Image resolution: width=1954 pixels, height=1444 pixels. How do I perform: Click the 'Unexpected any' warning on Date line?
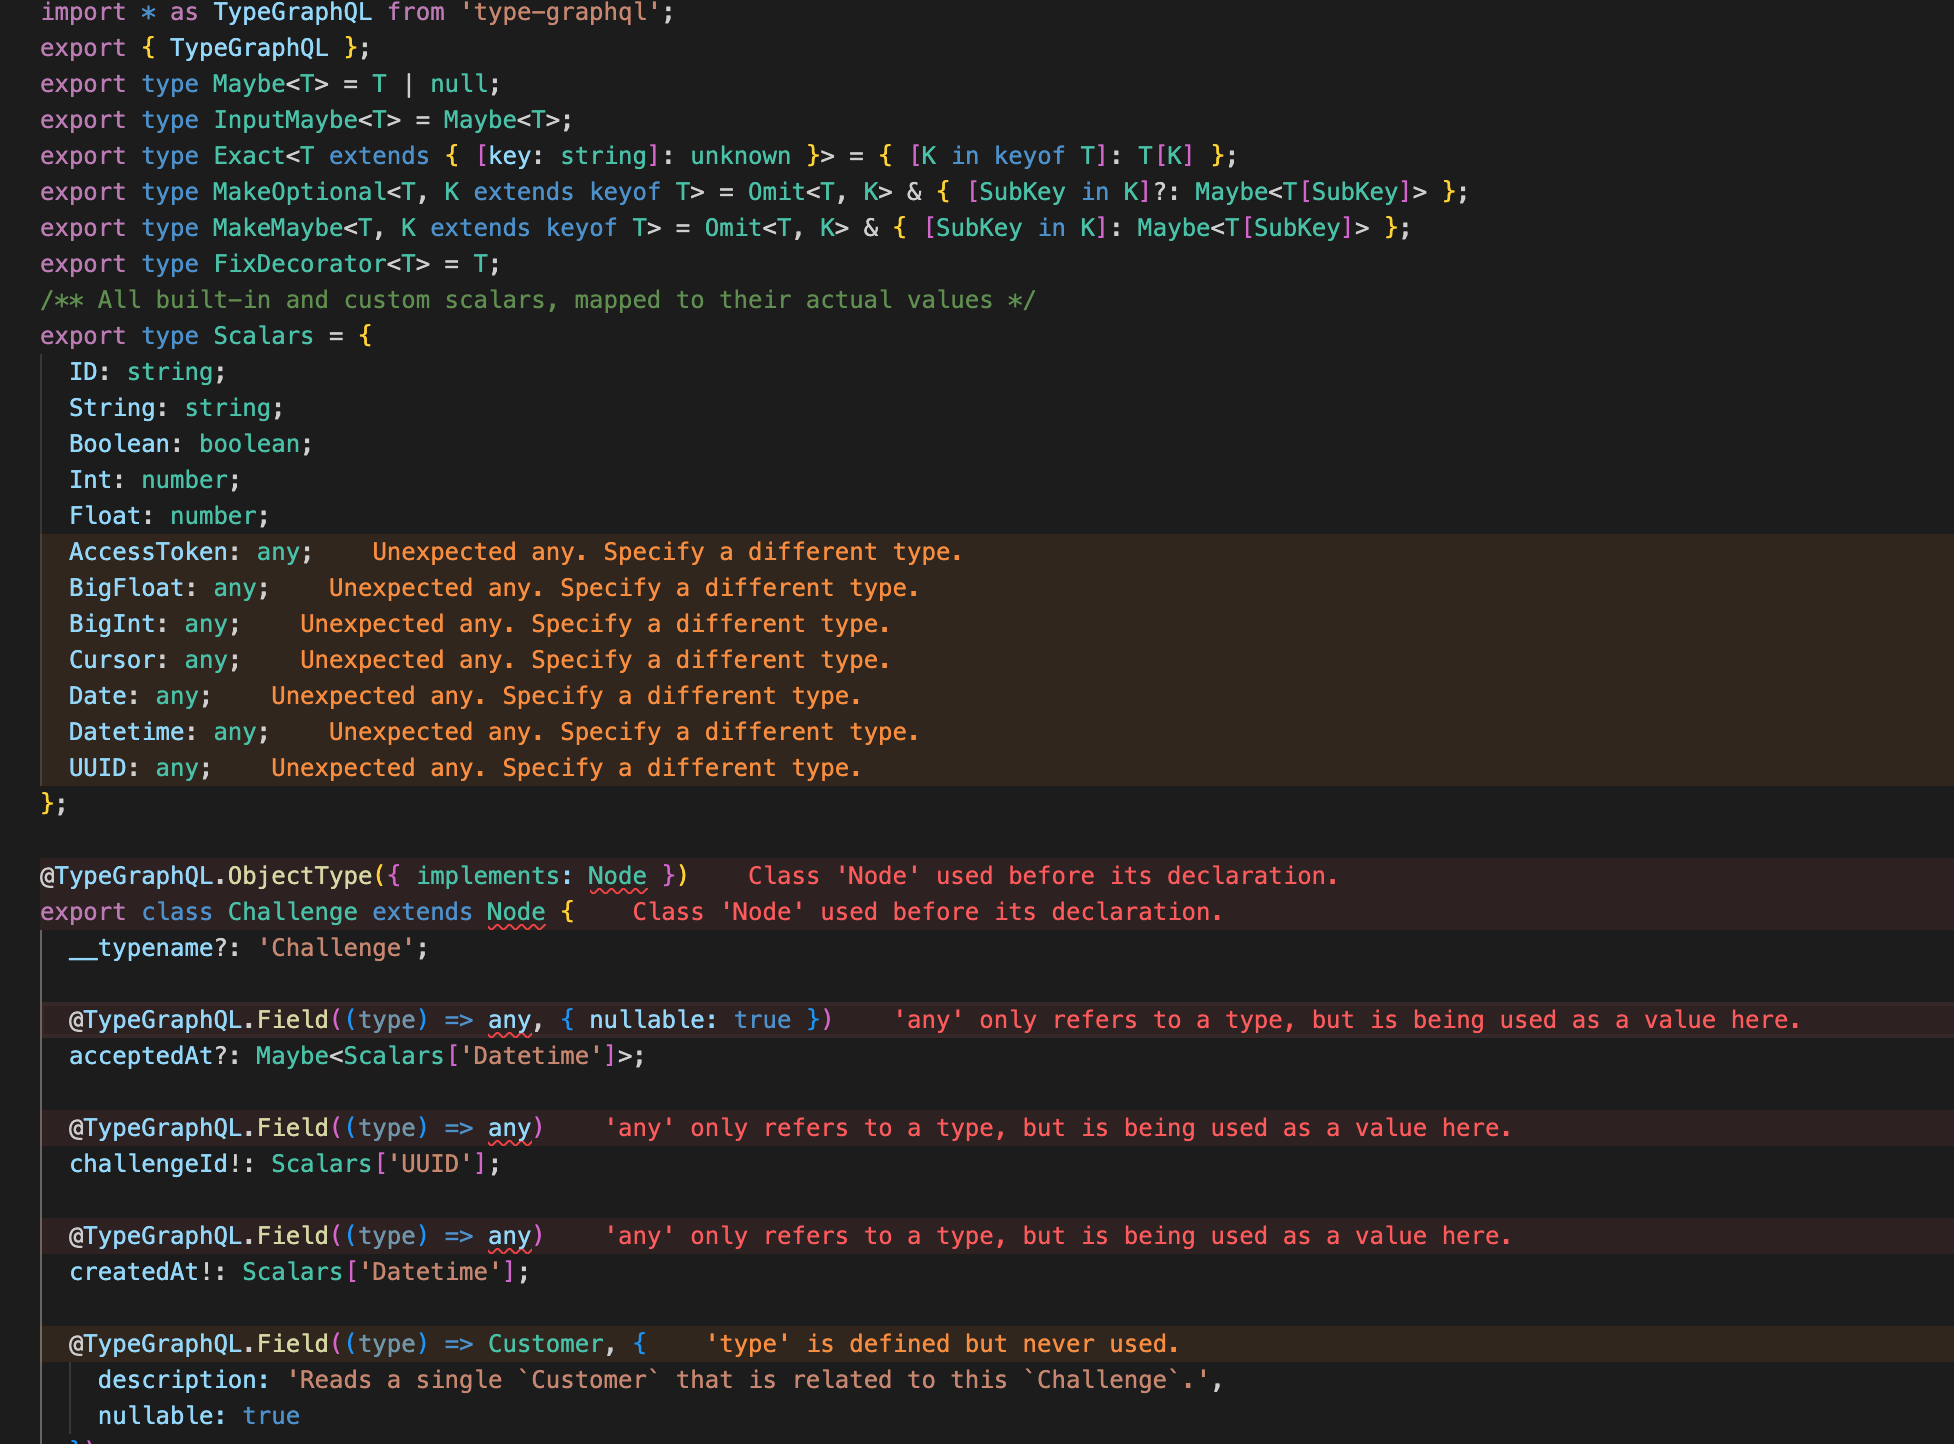coord(566,696)
